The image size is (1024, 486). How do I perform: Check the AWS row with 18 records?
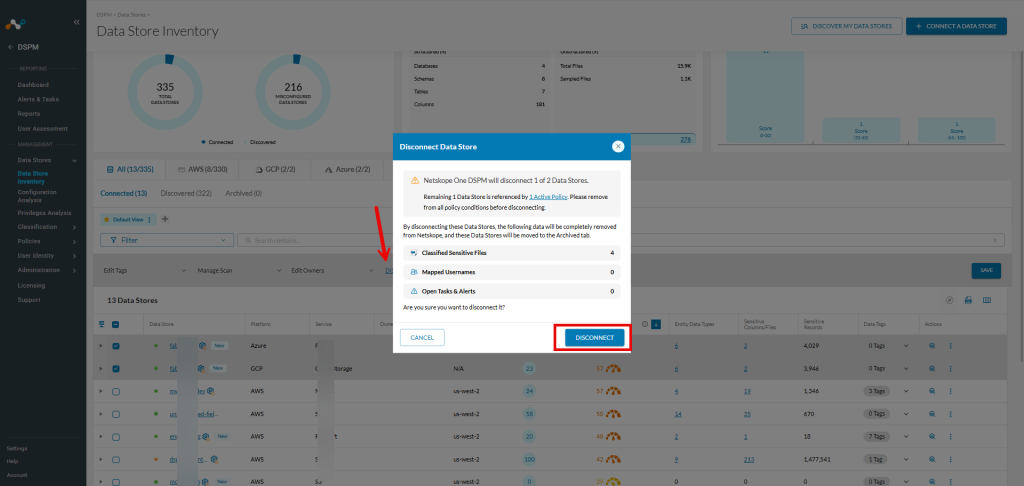click(x=116, y=436)
